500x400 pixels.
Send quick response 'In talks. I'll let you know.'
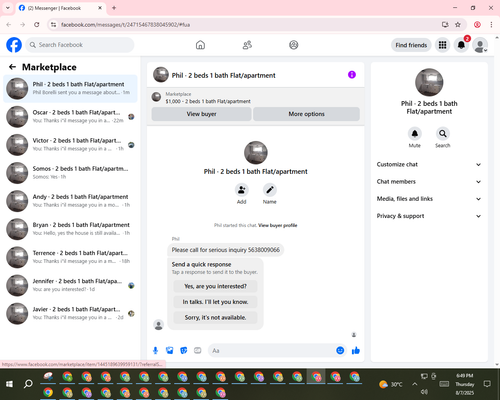coord(215,302)
